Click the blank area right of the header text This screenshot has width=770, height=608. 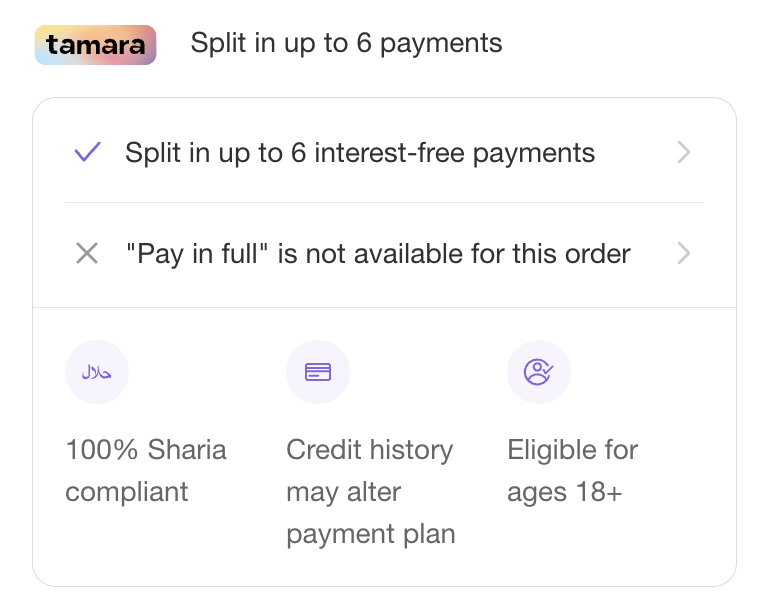pyautogui.click(x=630, y=44)
